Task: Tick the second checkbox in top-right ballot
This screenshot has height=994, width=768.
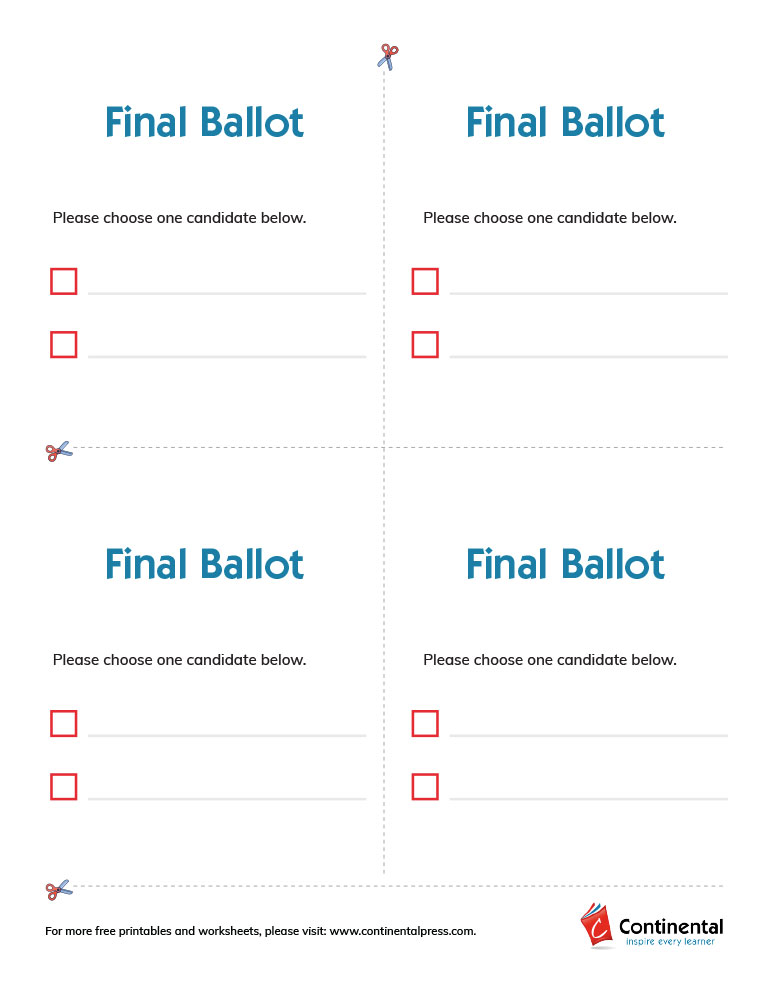Action: click(x=425, y=345)
